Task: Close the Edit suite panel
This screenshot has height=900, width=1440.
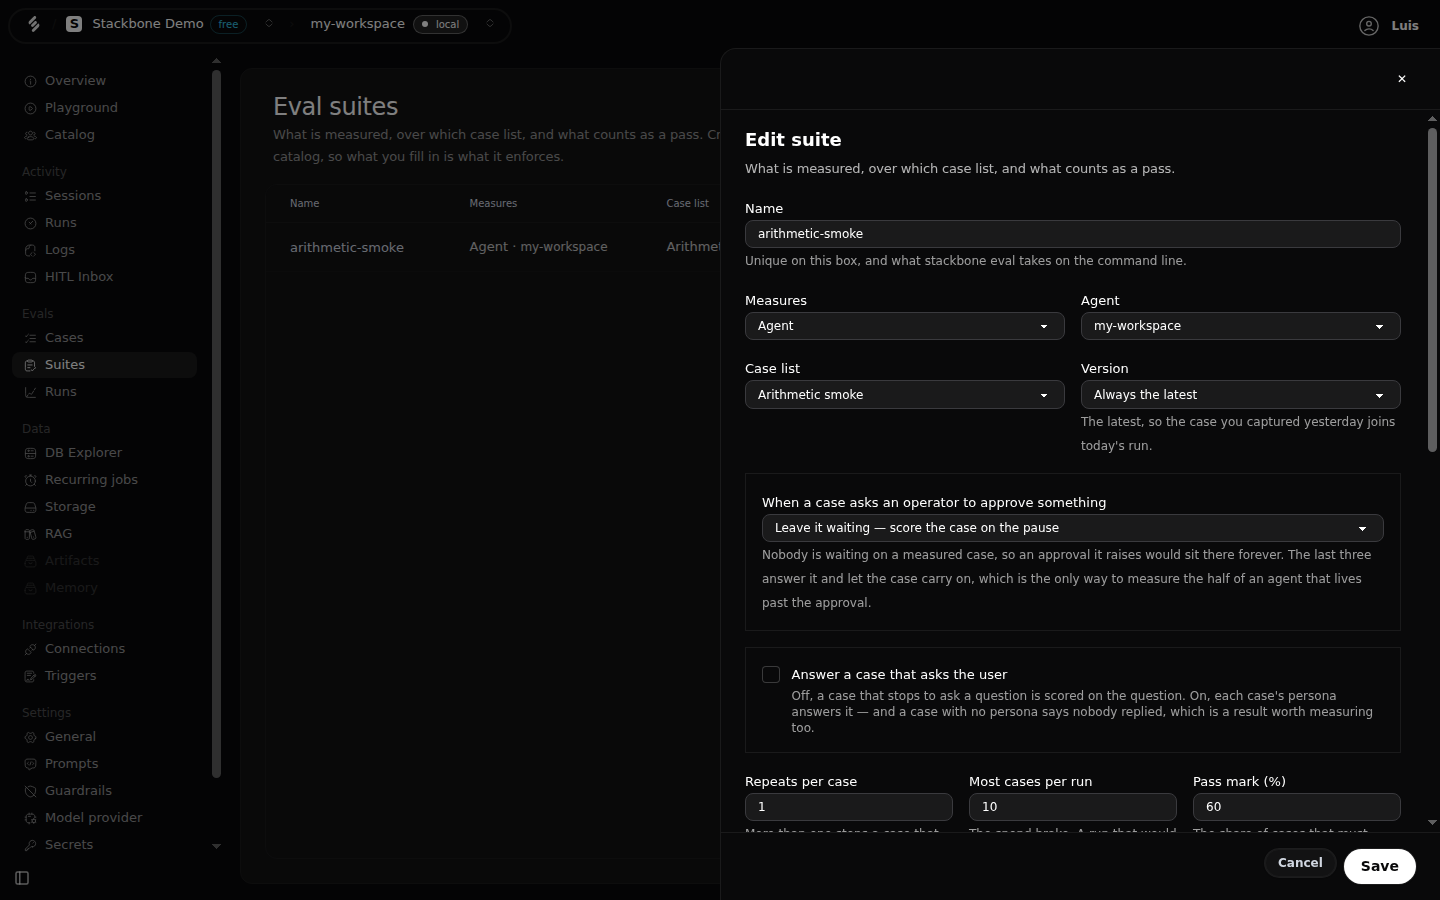Action: pyautogui.click(x=1402, y=79)
